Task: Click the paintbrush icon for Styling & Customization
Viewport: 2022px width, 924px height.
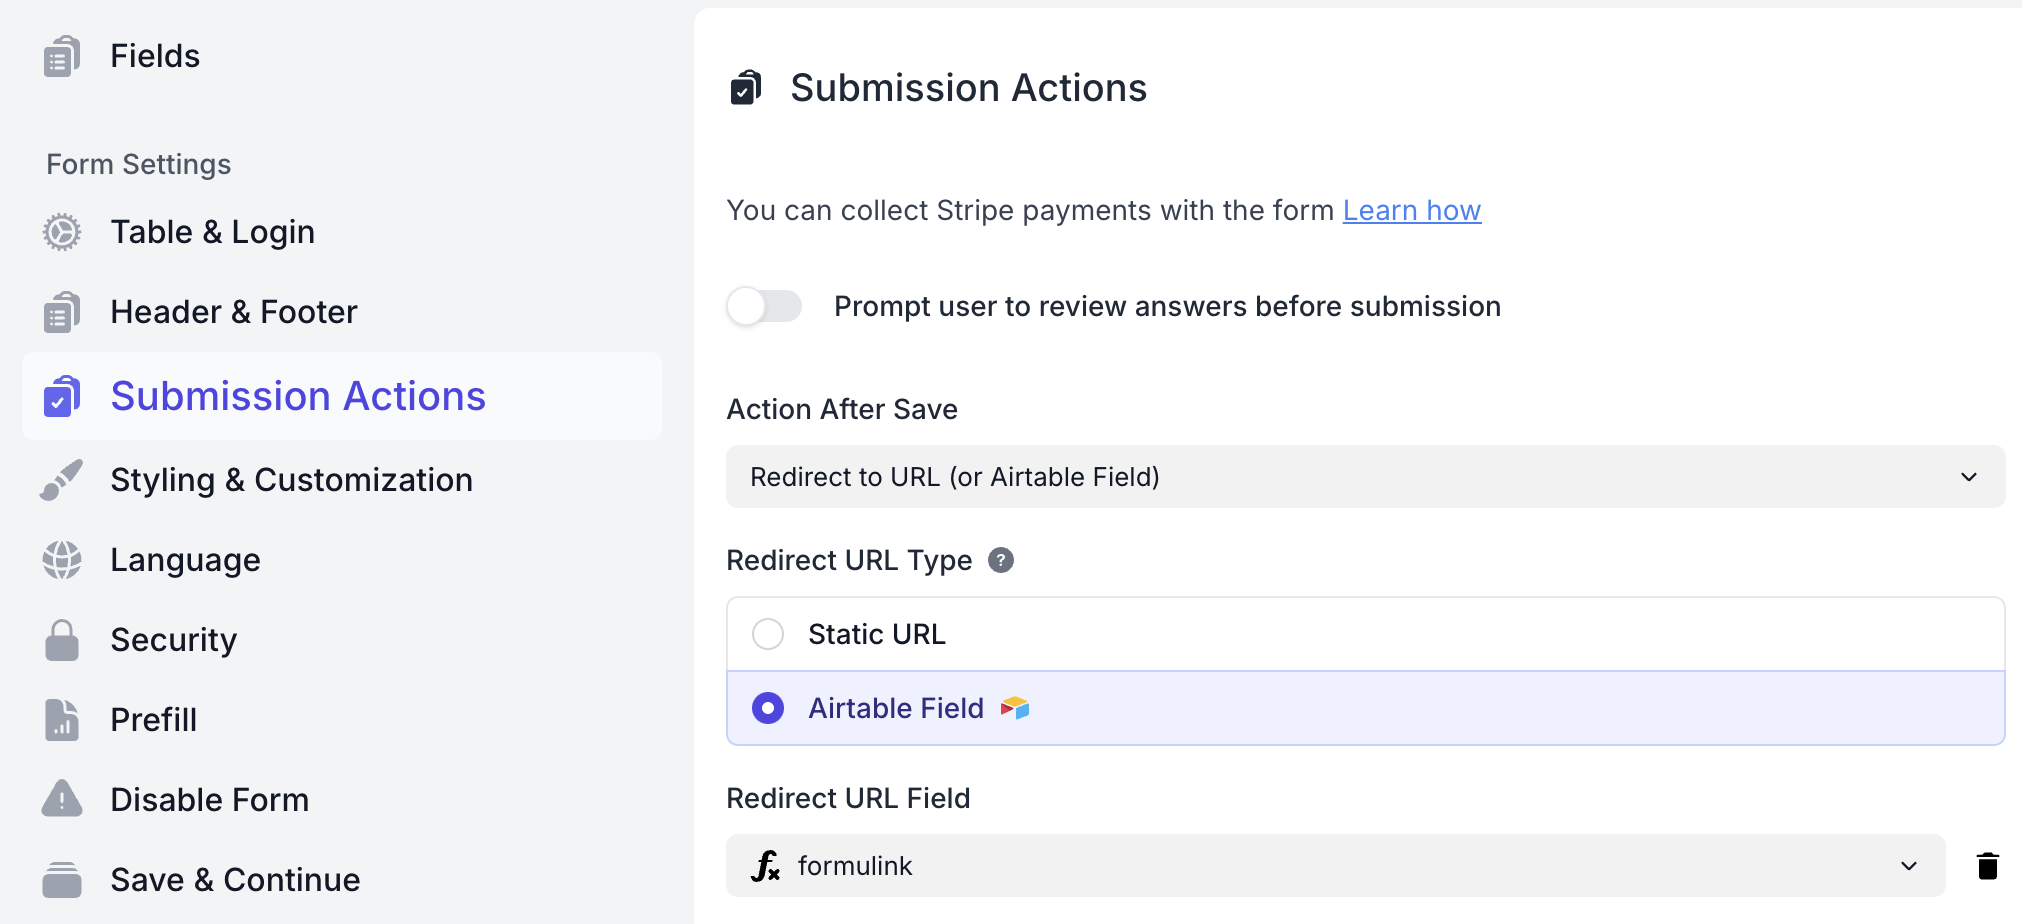Action: pyautogui.click(x=62, y=480)
